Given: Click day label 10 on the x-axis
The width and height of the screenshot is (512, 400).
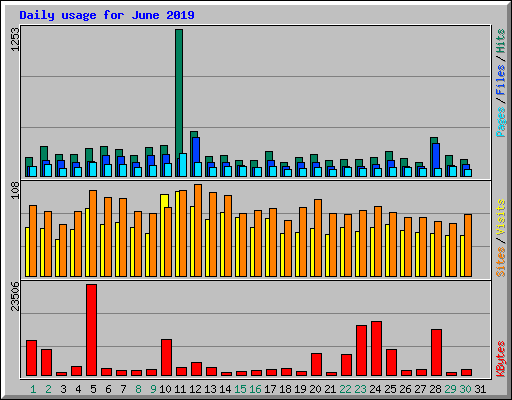Looking at the screenshot, I should (165, 389).
